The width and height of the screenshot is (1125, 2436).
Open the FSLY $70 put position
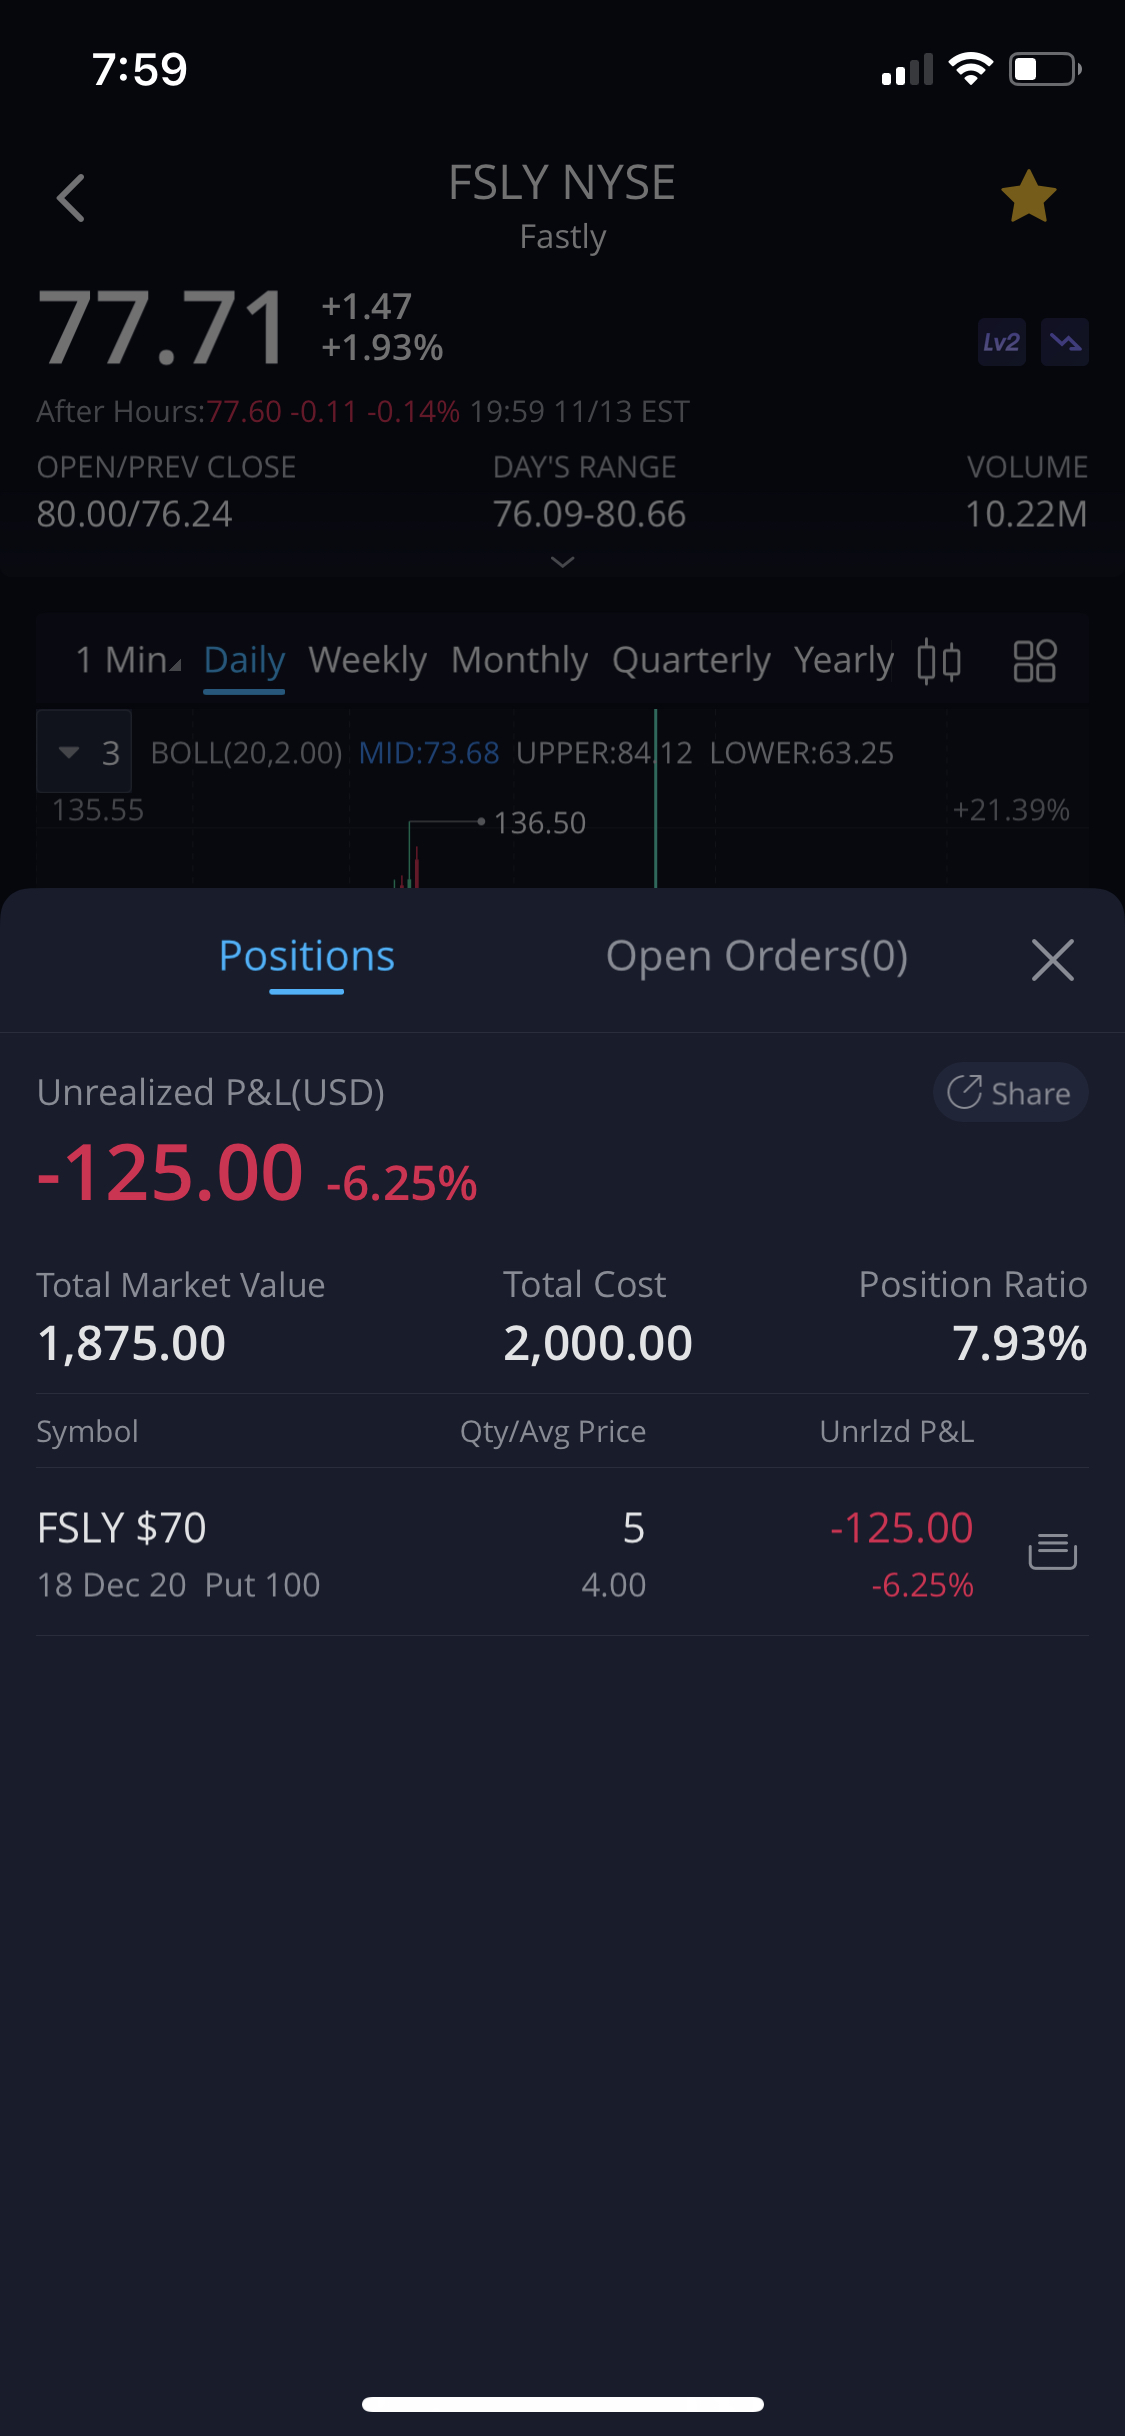tap(180, 1553)
